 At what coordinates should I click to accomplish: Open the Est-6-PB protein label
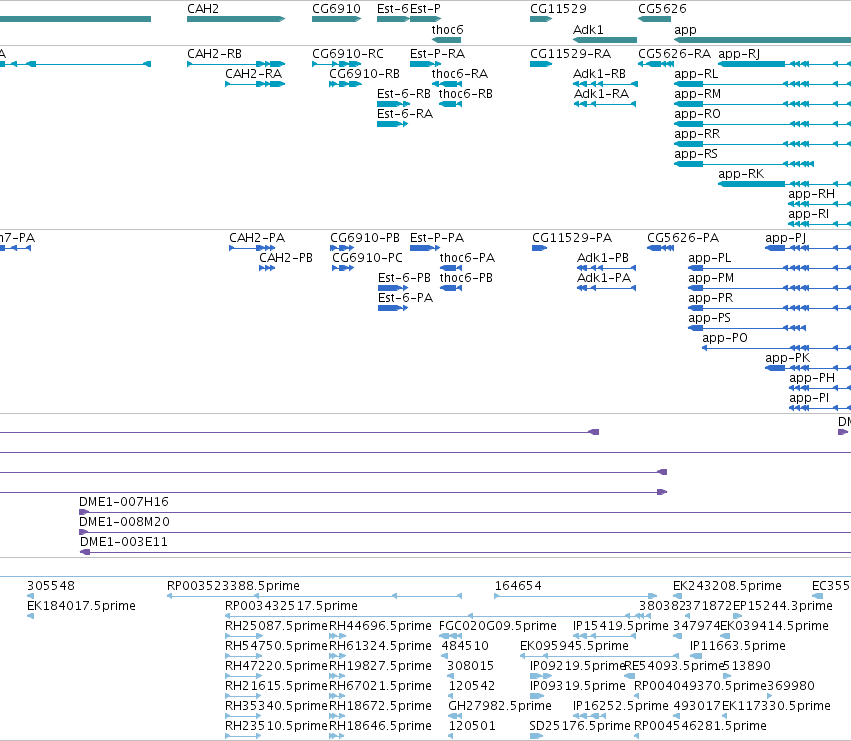(x=404, y=278)
